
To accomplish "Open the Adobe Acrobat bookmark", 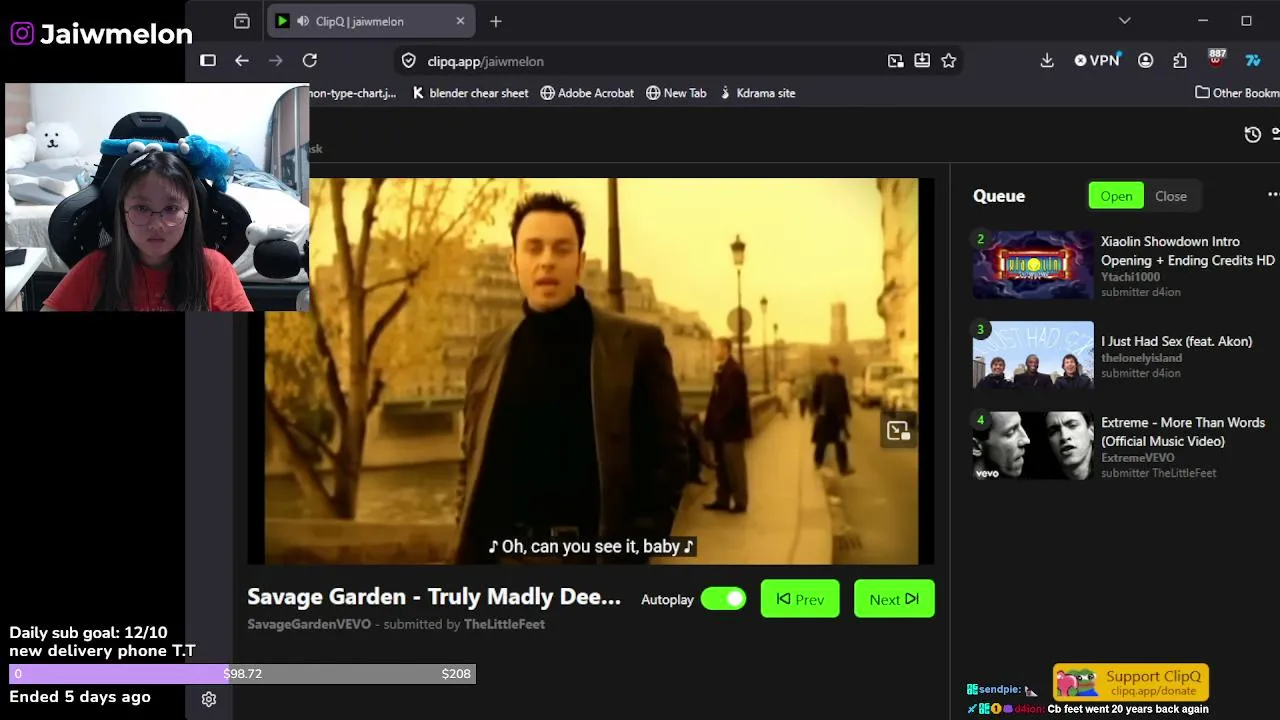I will [587, 93].
